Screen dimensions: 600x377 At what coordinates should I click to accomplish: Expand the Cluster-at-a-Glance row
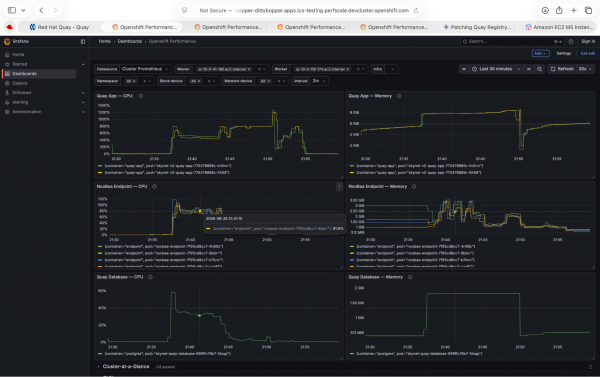pos(99,367)
